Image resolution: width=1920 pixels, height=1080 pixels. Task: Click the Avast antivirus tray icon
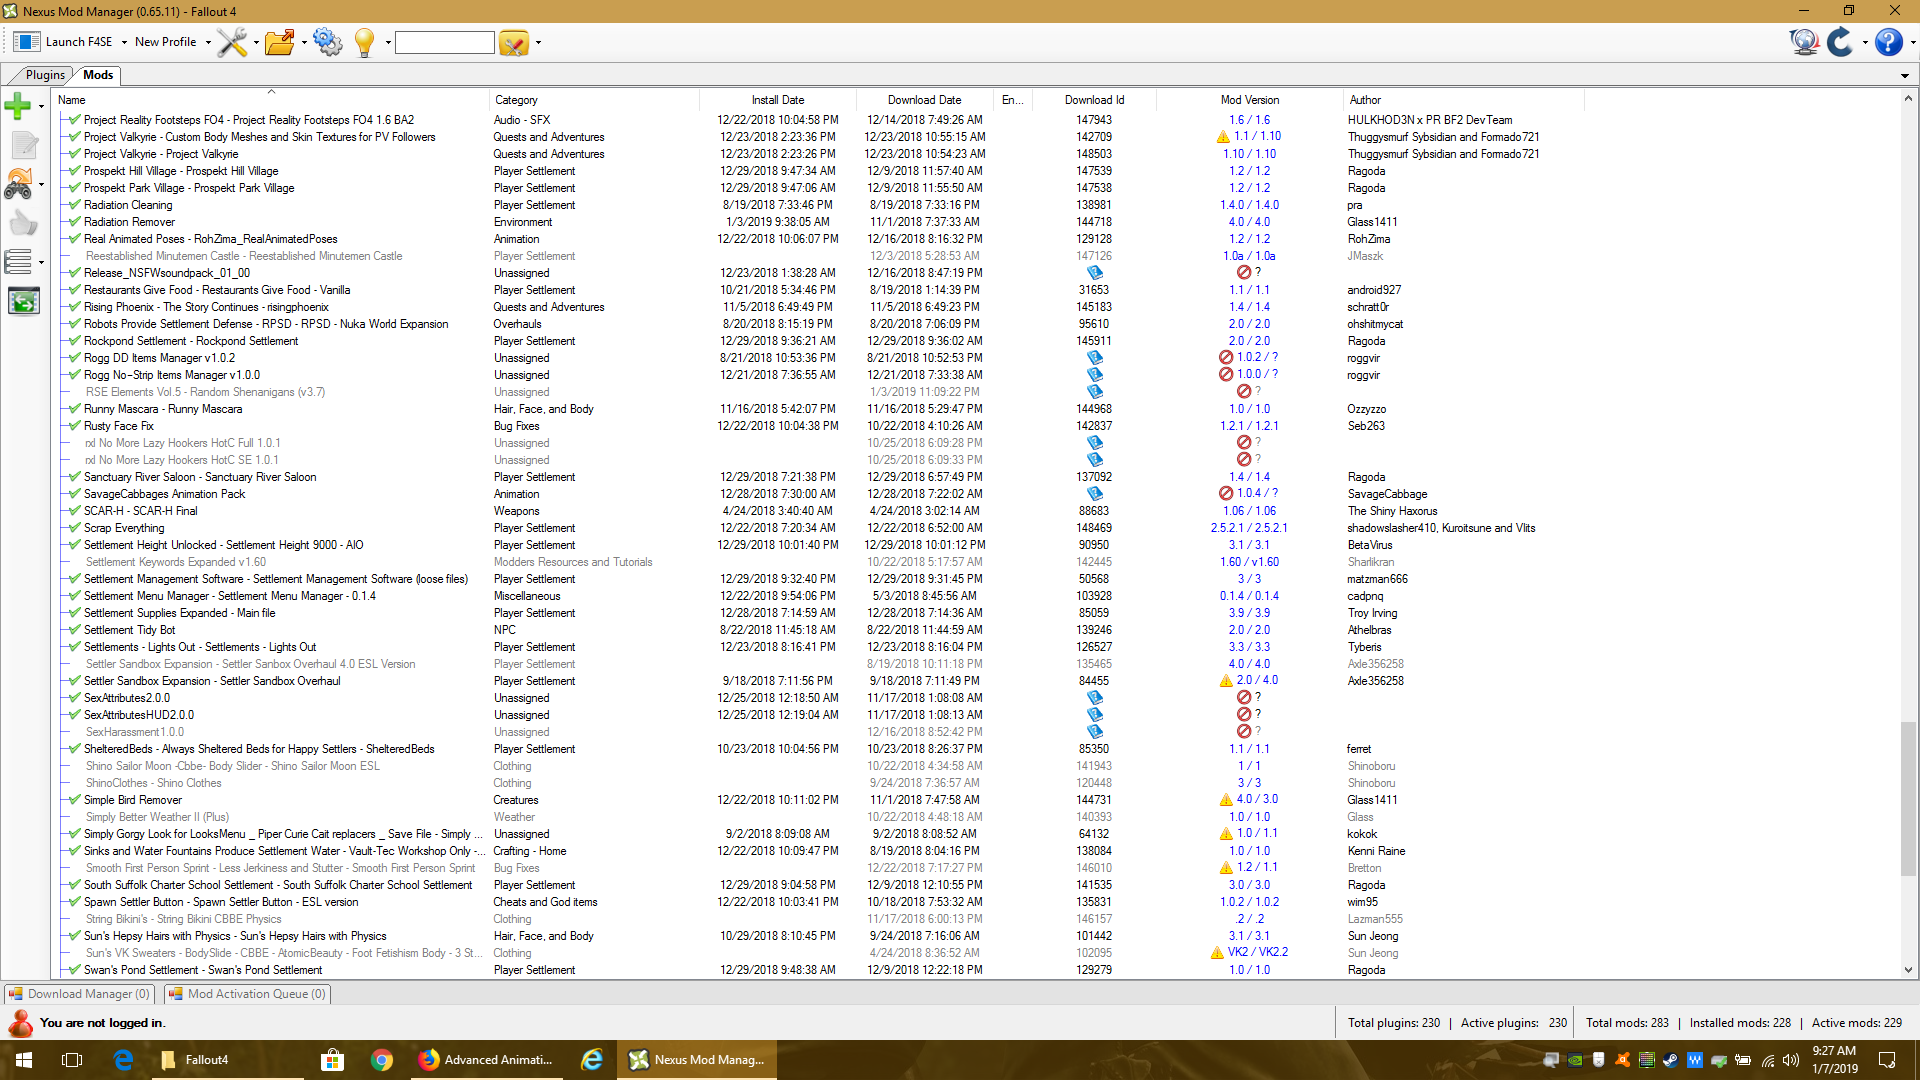[1623, 1060]
